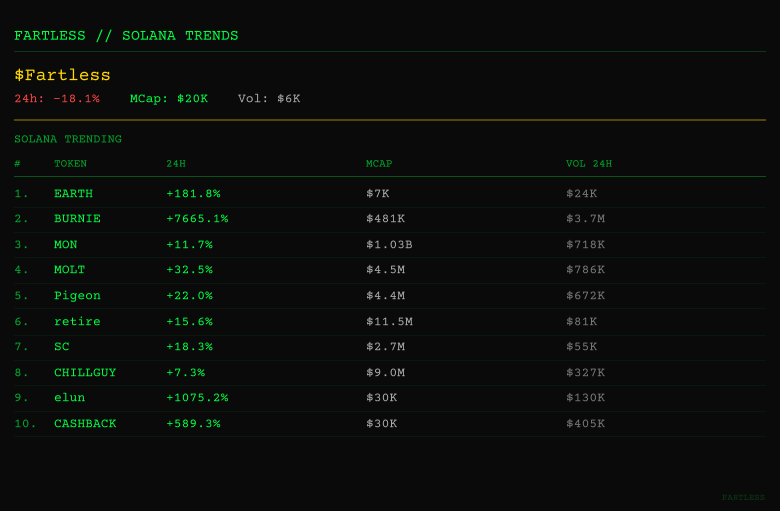Click MON's +11.7% change
This screenshot has height=511, width=780.
[189, 244]
